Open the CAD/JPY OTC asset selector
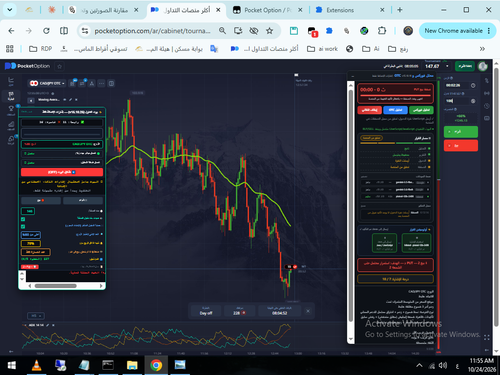The width and height of the screenshot is (500, 375). [47, 83]
